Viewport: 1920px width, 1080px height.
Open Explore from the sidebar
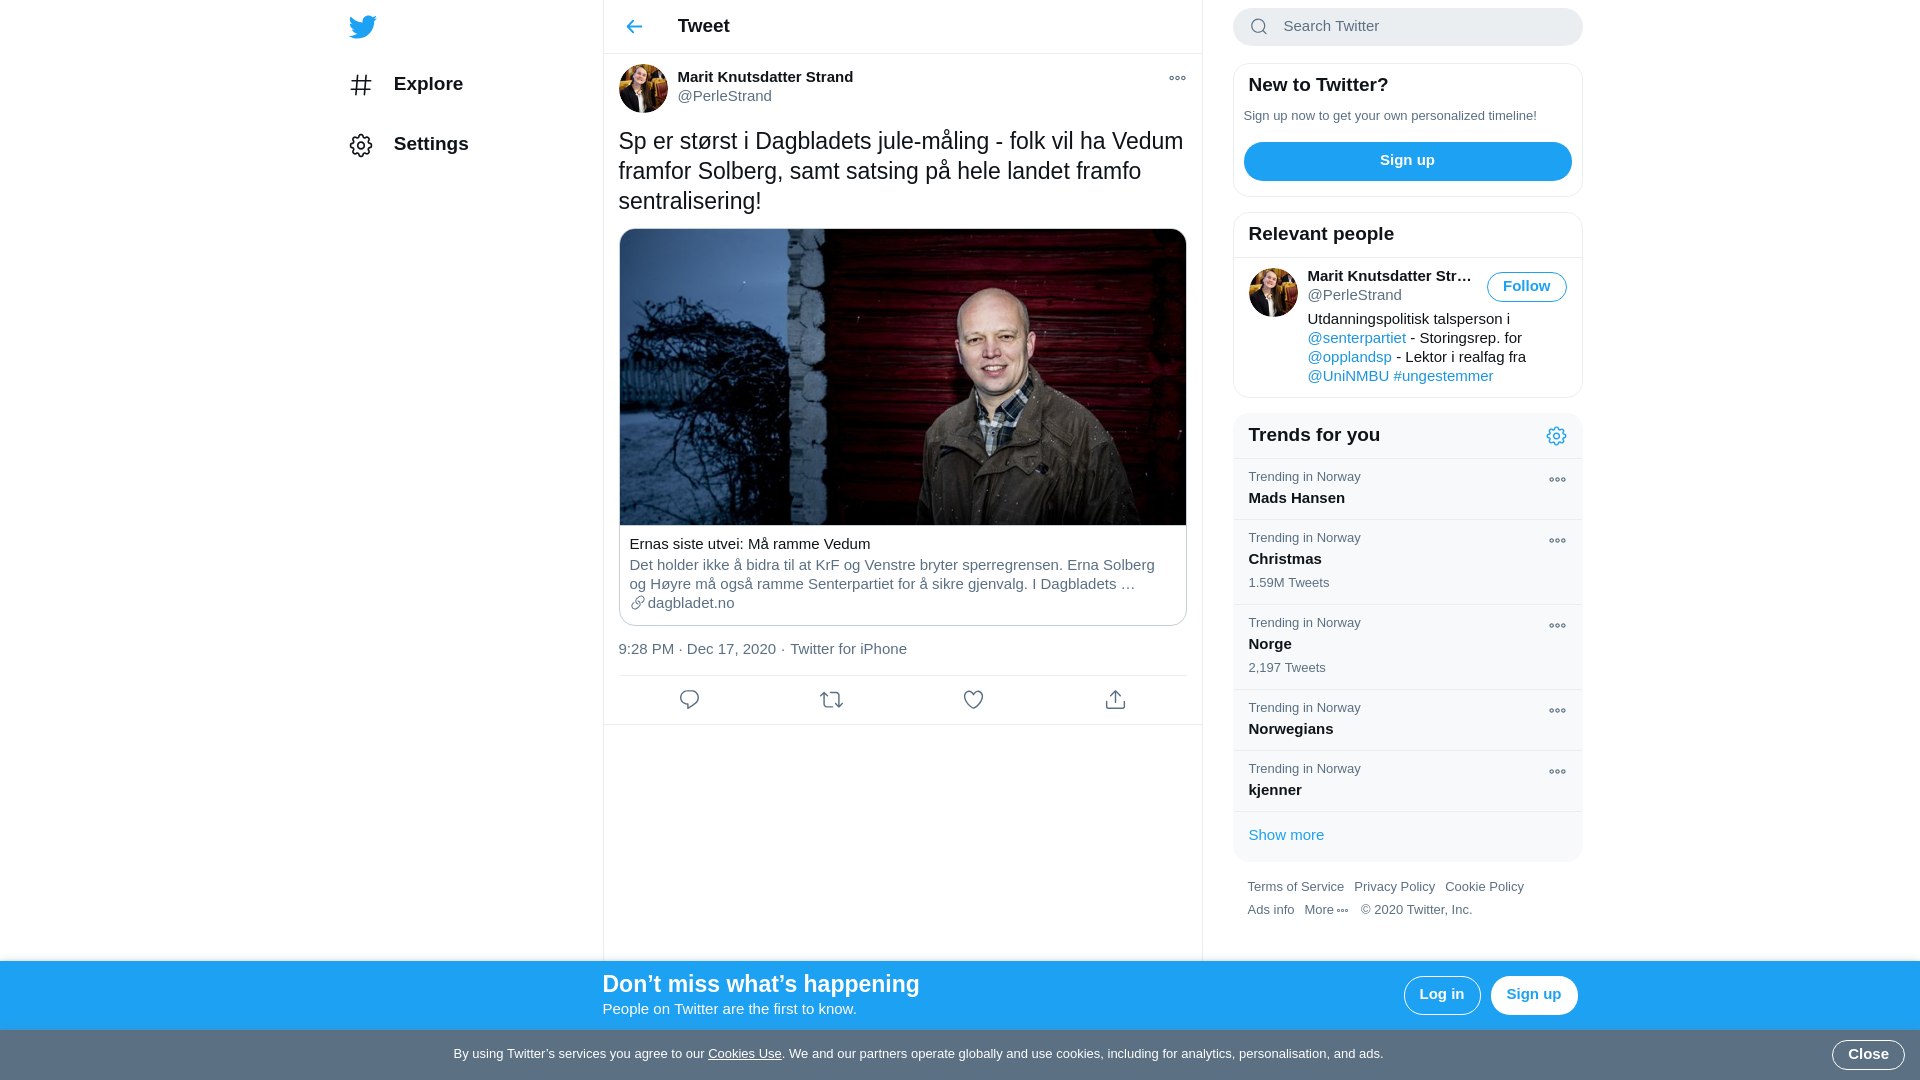[x=406, y=84]
